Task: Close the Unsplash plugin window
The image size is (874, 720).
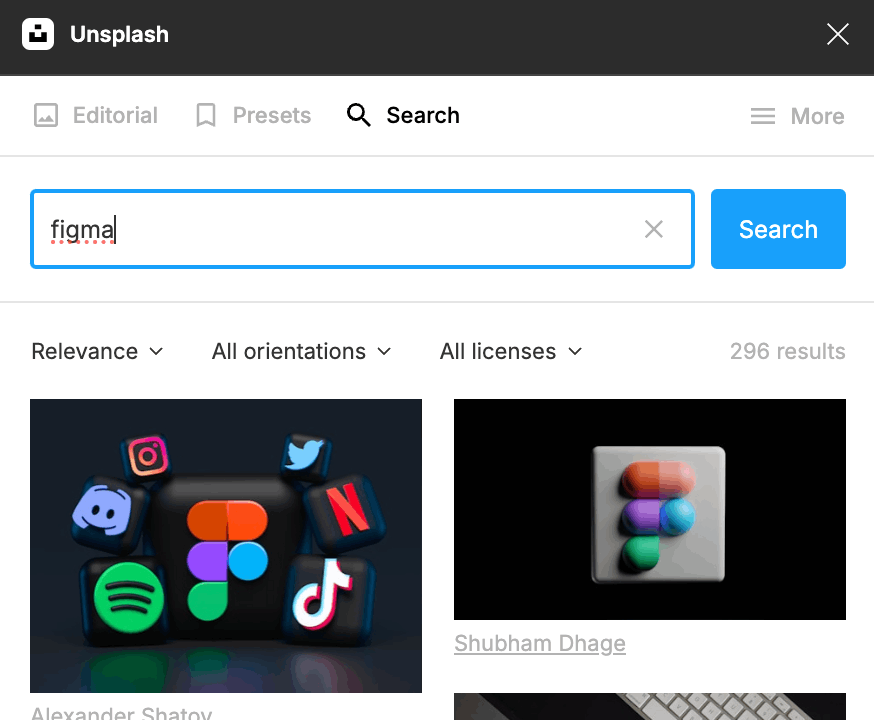Action: click(837, 34)
